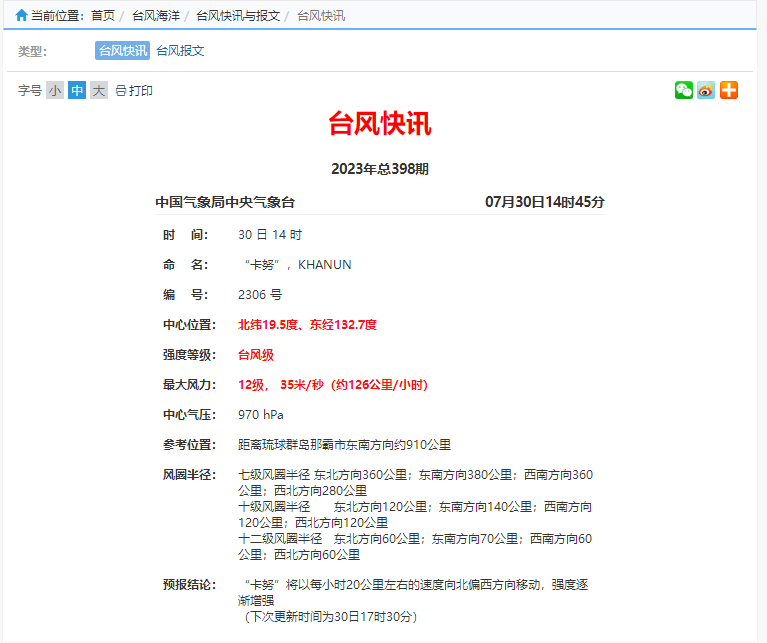Switch to the 台风报文 type tab
This screenshot has height=643, width=767.
point(180,51)
